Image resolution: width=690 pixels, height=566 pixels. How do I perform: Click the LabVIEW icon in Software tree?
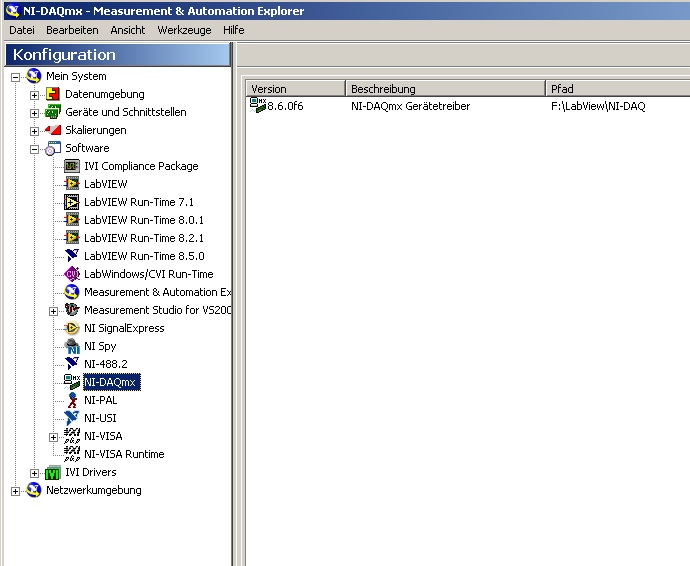click(72, 184)
